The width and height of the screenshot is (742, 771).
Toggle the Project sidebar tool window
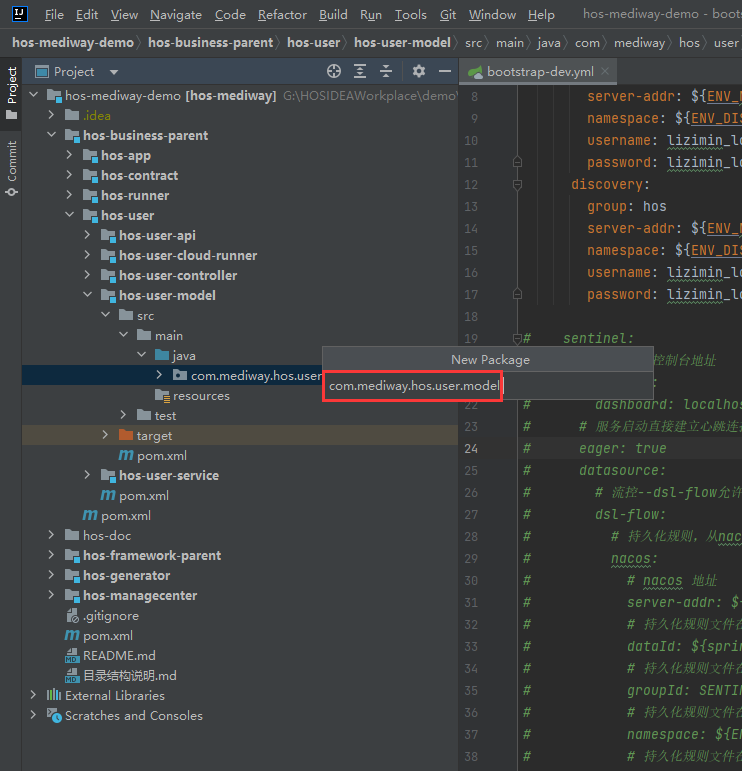pos(12,93)
